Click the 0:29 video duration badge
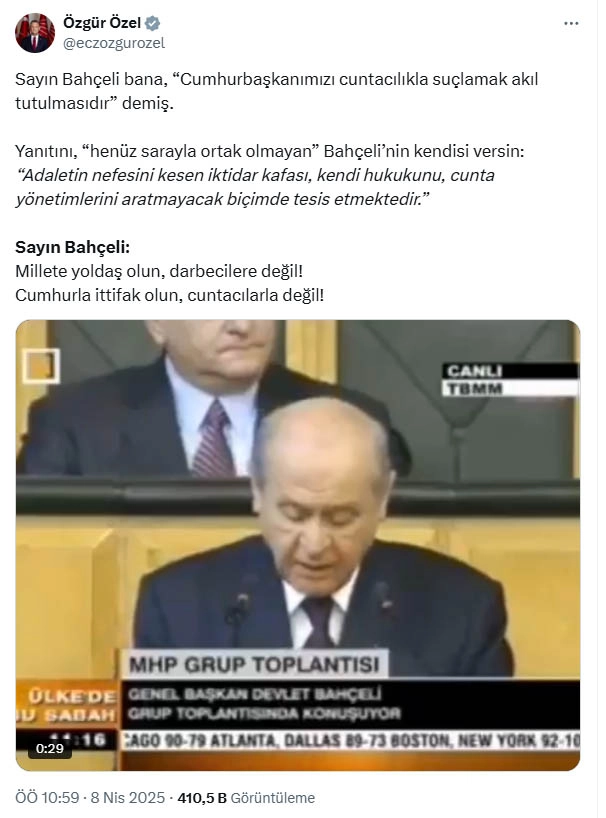 tap(50, 749)
